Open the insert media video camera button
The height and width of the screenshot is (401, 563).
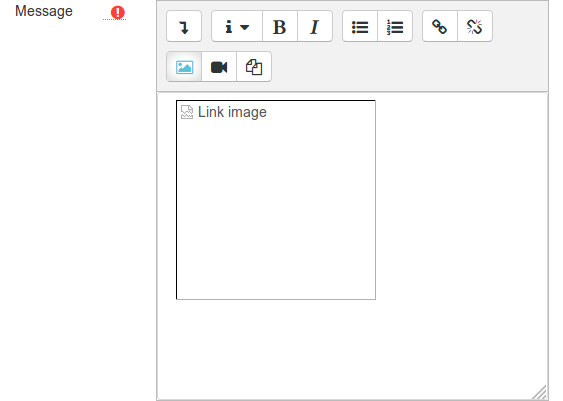coord(219,67)
